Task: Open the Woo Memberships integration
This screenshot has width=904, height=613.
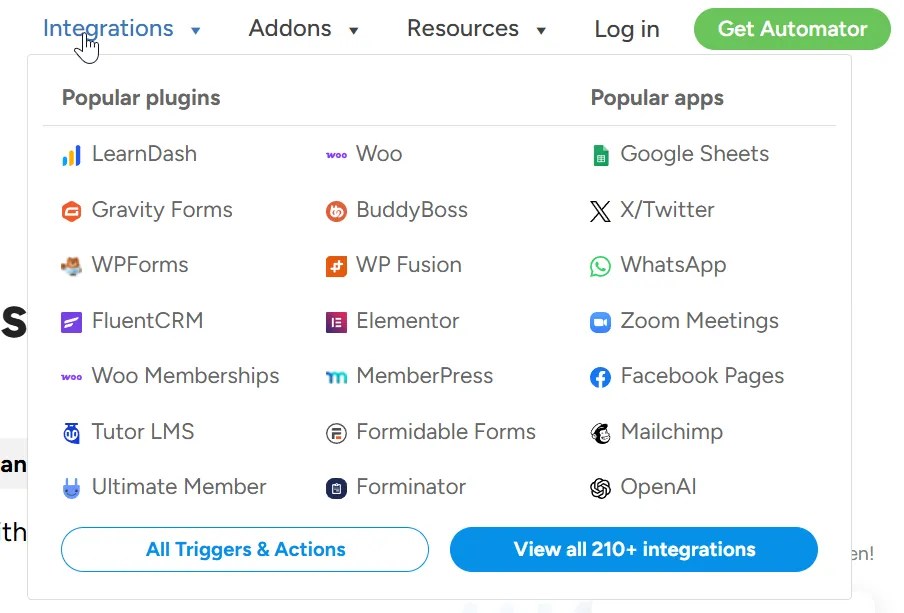Action: (x=185, y=376)
